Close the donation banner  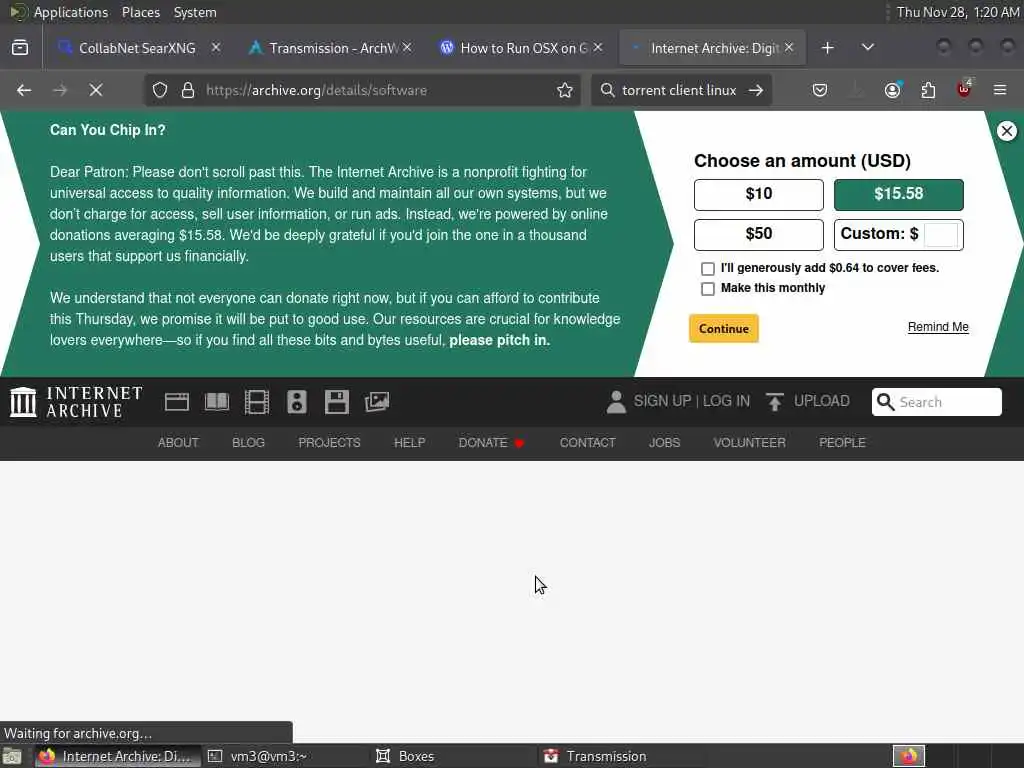pos(1006,131)
